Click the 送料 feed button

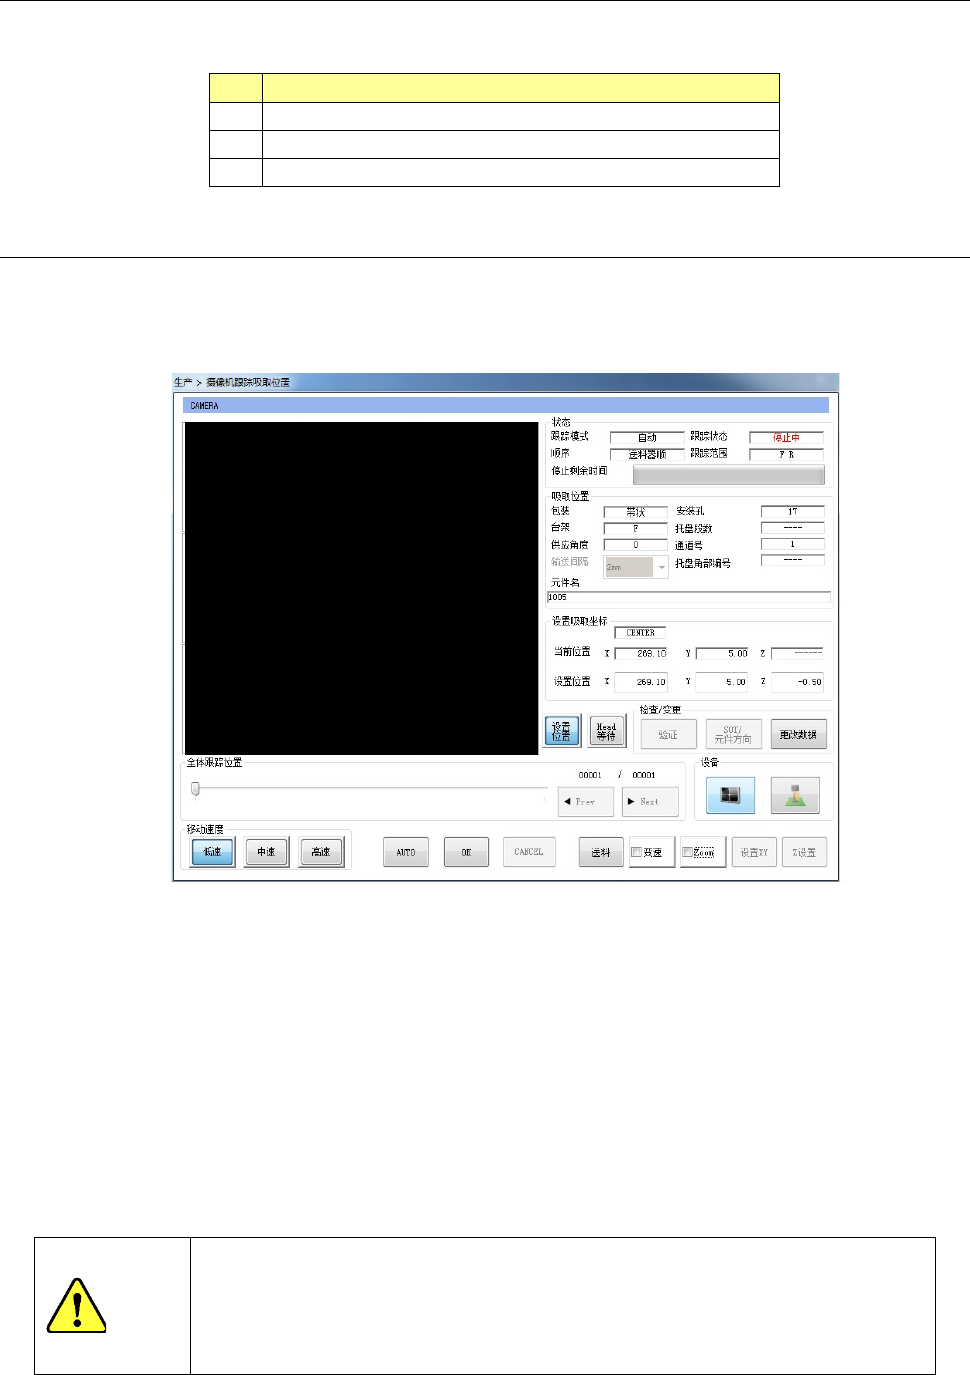click(x=601, y=852)
